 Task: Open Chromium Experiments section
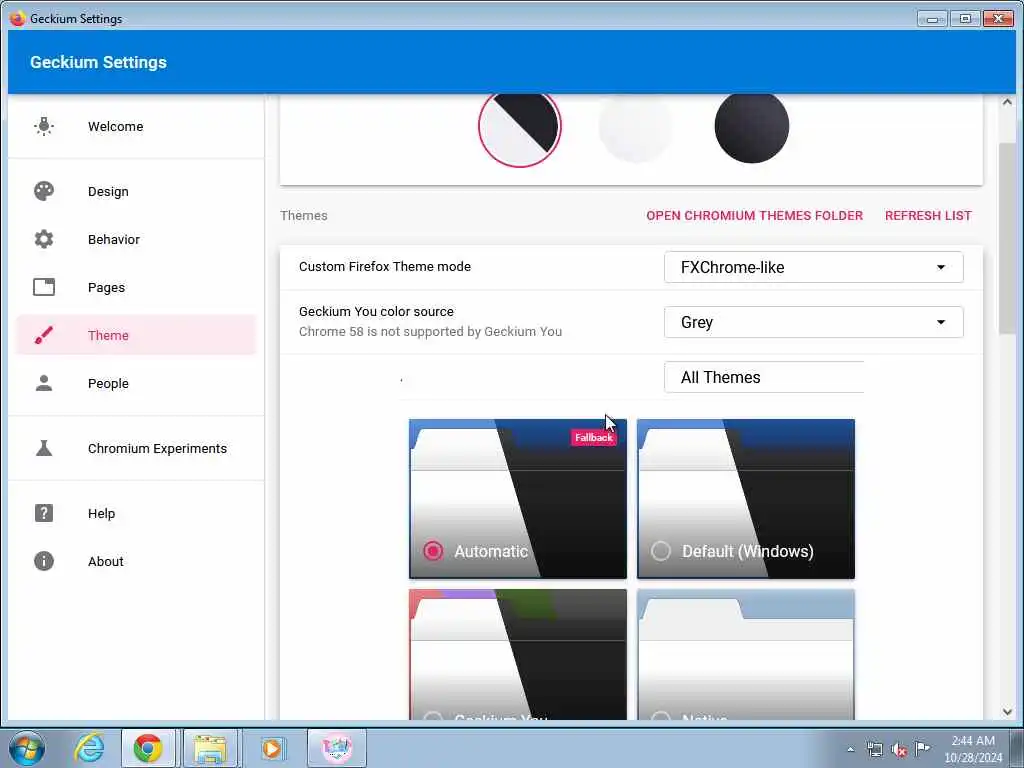(136, 448)
